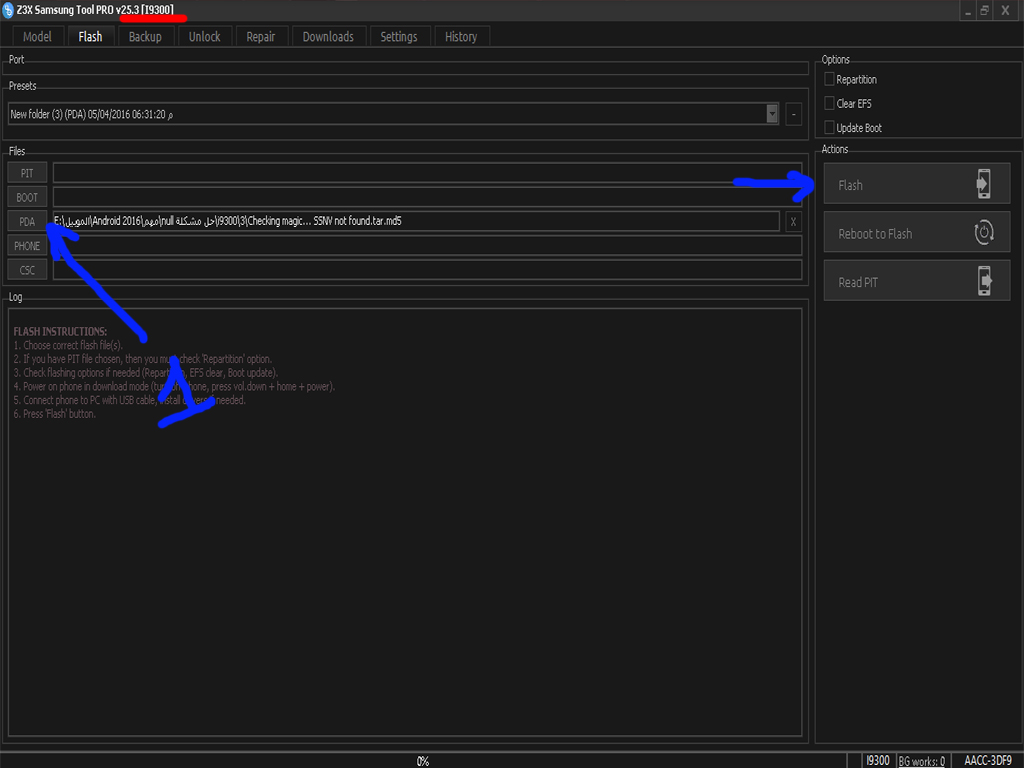The image size is (1024, 768).
Task: Click log line 'Press Flash button'
Action: pyautogui.click(x=54, y=414)
